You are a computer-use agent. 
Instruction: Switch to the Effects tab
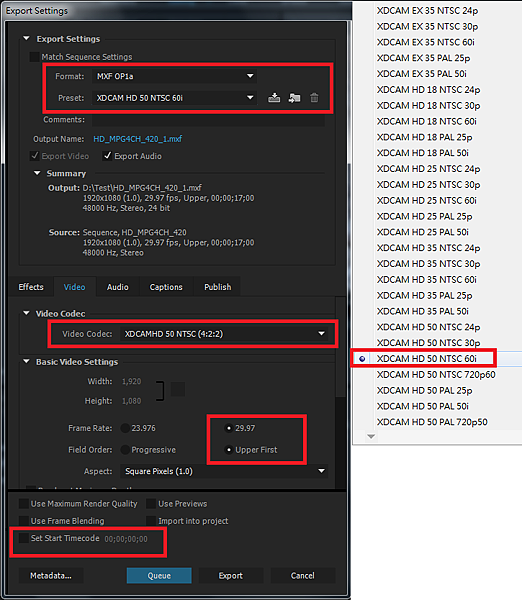[x=31, y=287]
